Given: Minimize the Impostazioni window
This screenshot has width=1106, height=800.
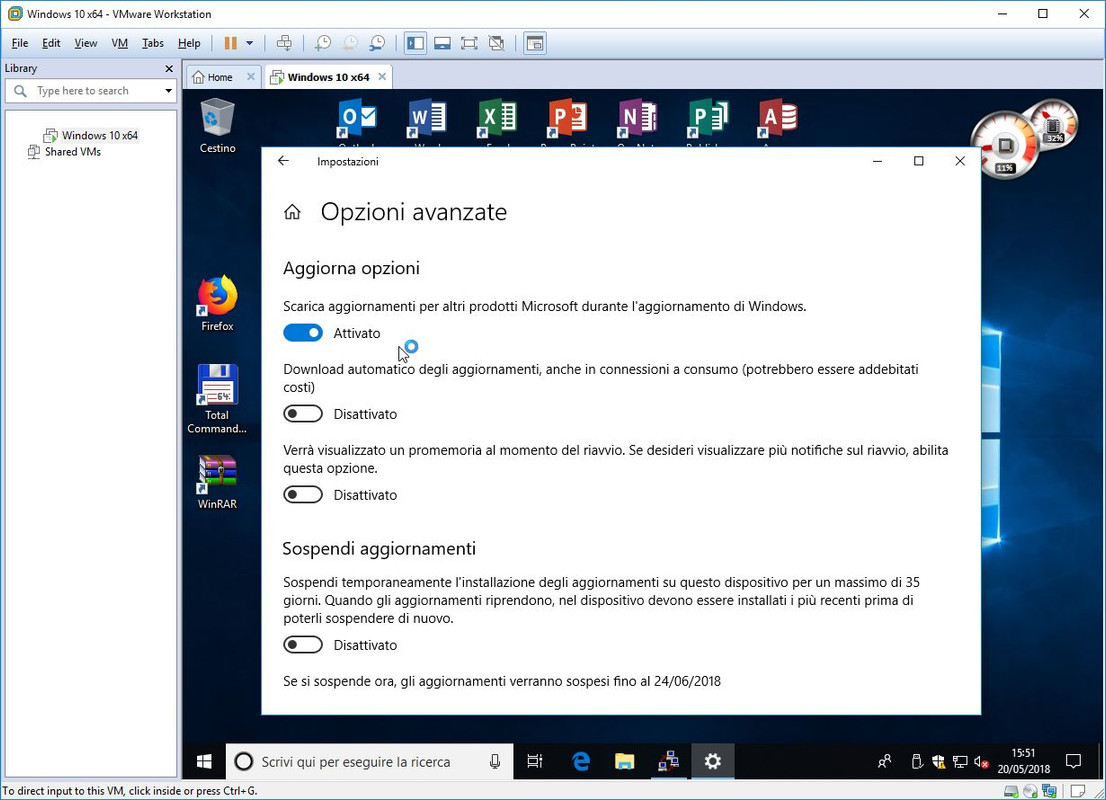Looking at the screenshot, I should (x=877, y=161).
